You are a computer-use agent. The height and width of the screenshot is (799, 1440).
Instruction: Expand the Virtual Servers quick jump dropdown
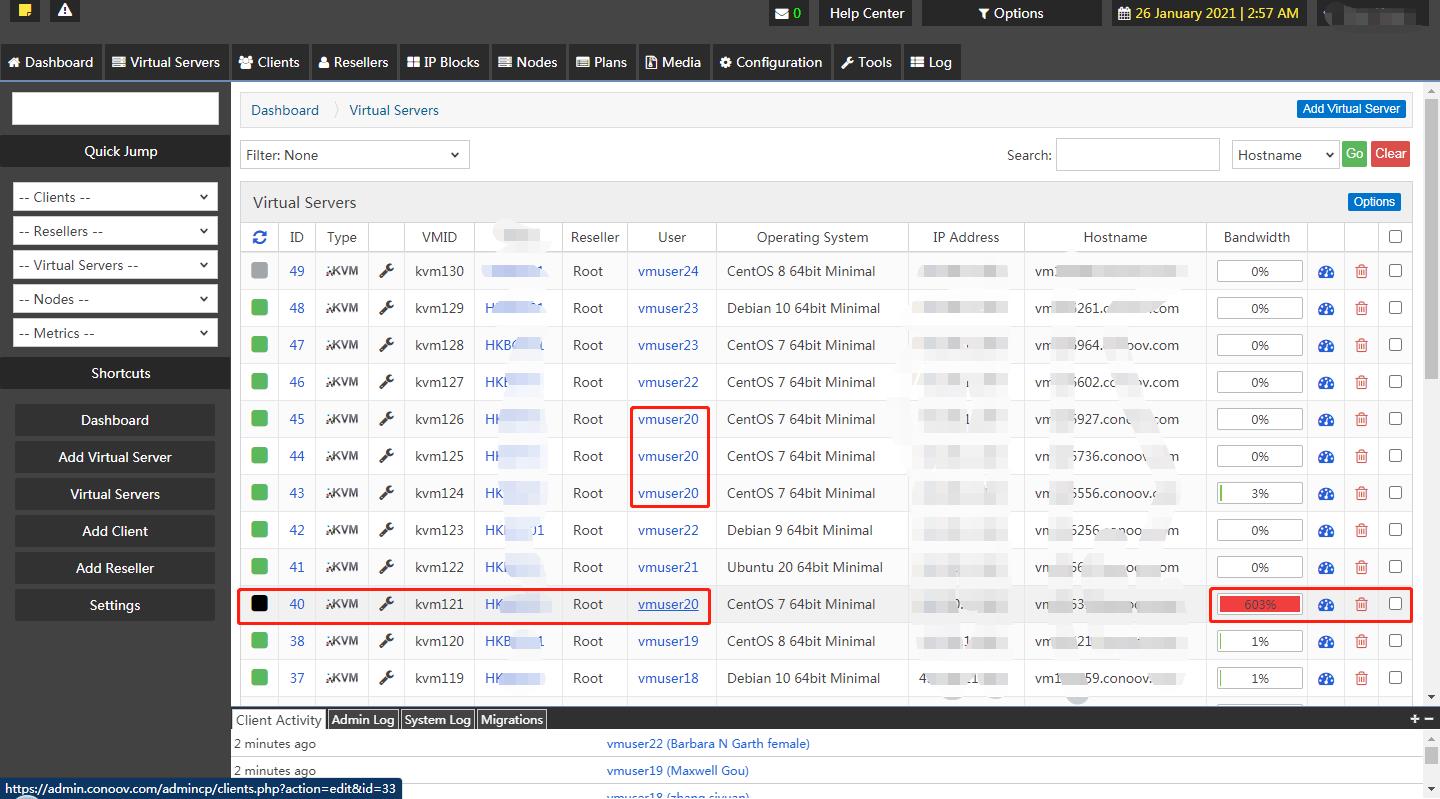(115, 265)
